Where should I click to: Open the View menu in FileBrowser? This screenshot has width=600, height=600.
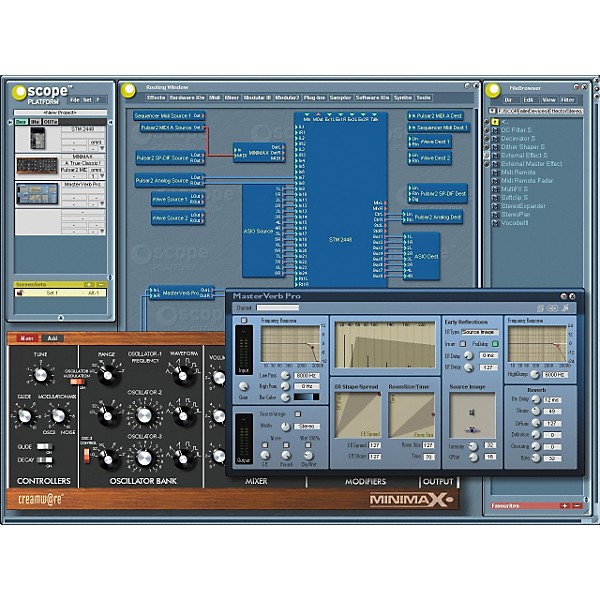click(549, 100)
